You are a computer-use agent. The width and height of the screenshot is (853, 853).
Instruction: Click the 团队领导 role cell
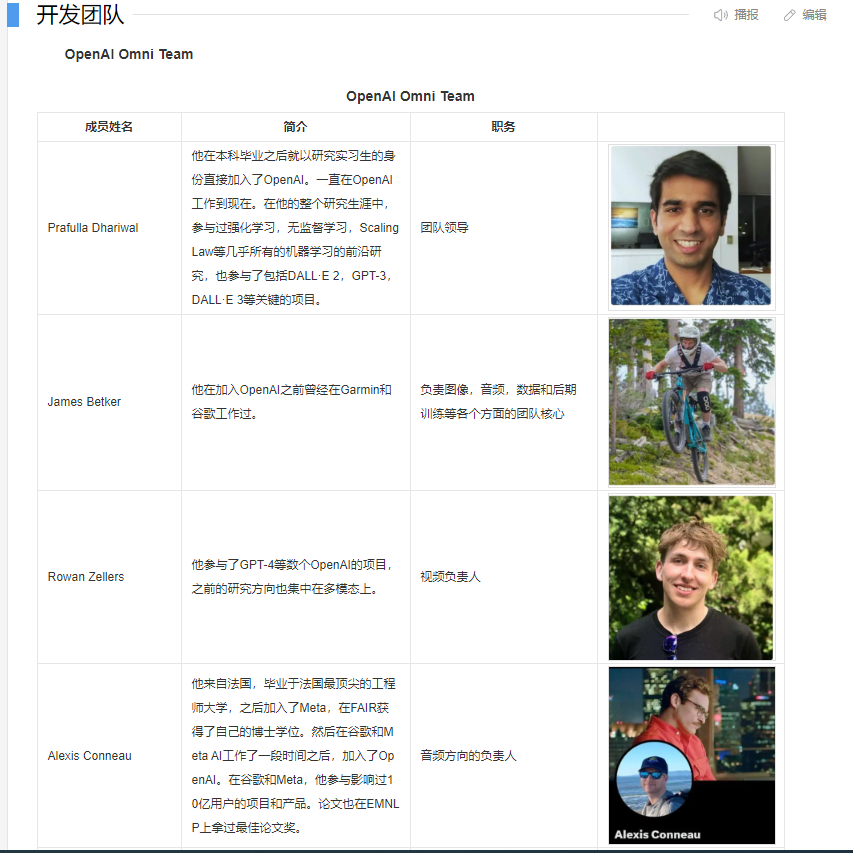click(x=444, y=227)
